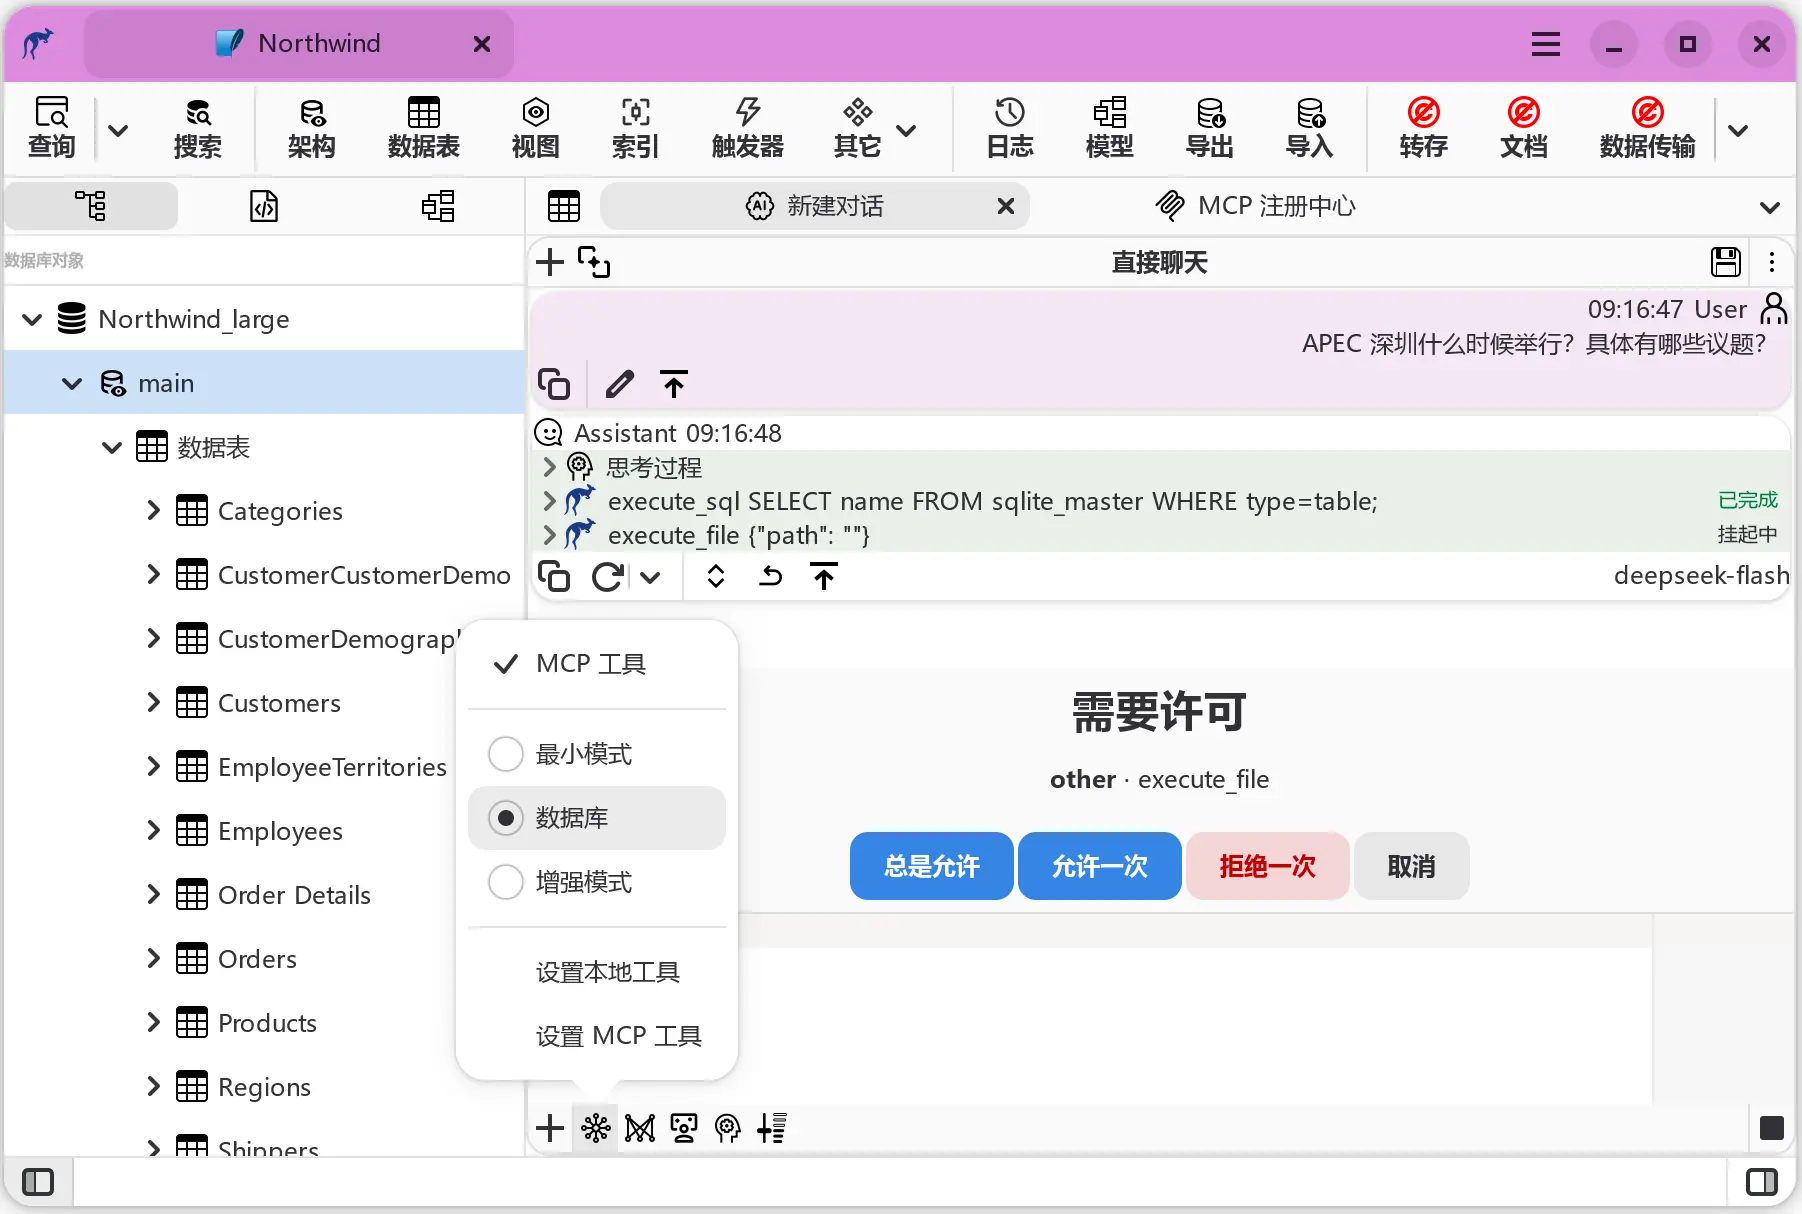Open the 索引 index tool

[x=635, y=128]
